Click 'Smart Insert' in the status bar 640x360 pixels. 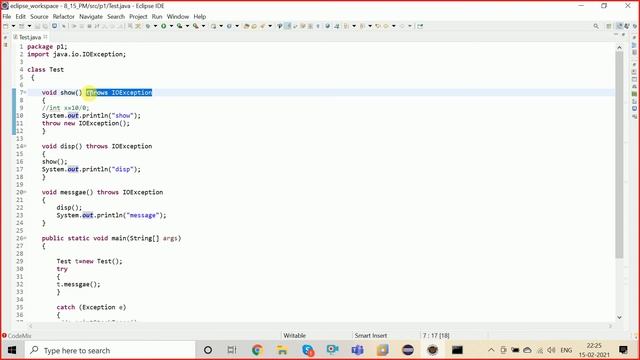click(371, 336)
